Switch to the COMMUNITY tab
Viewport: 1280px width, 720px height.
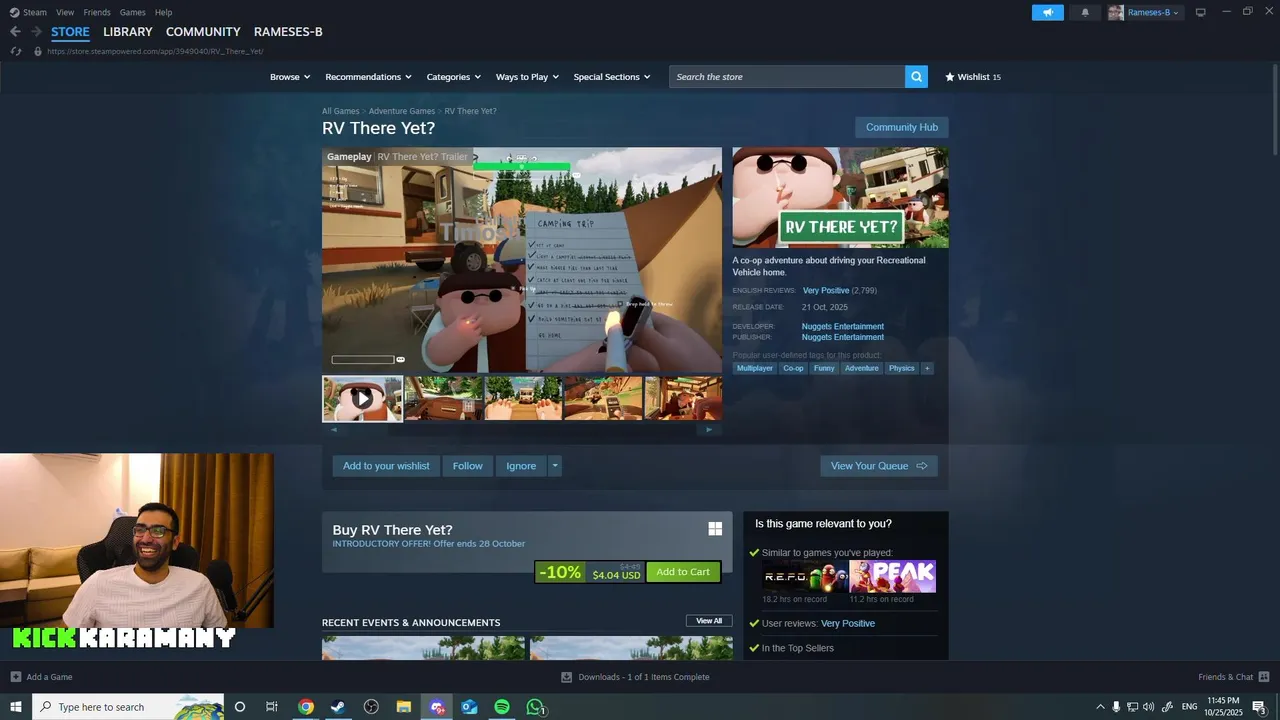coord(203,32)
